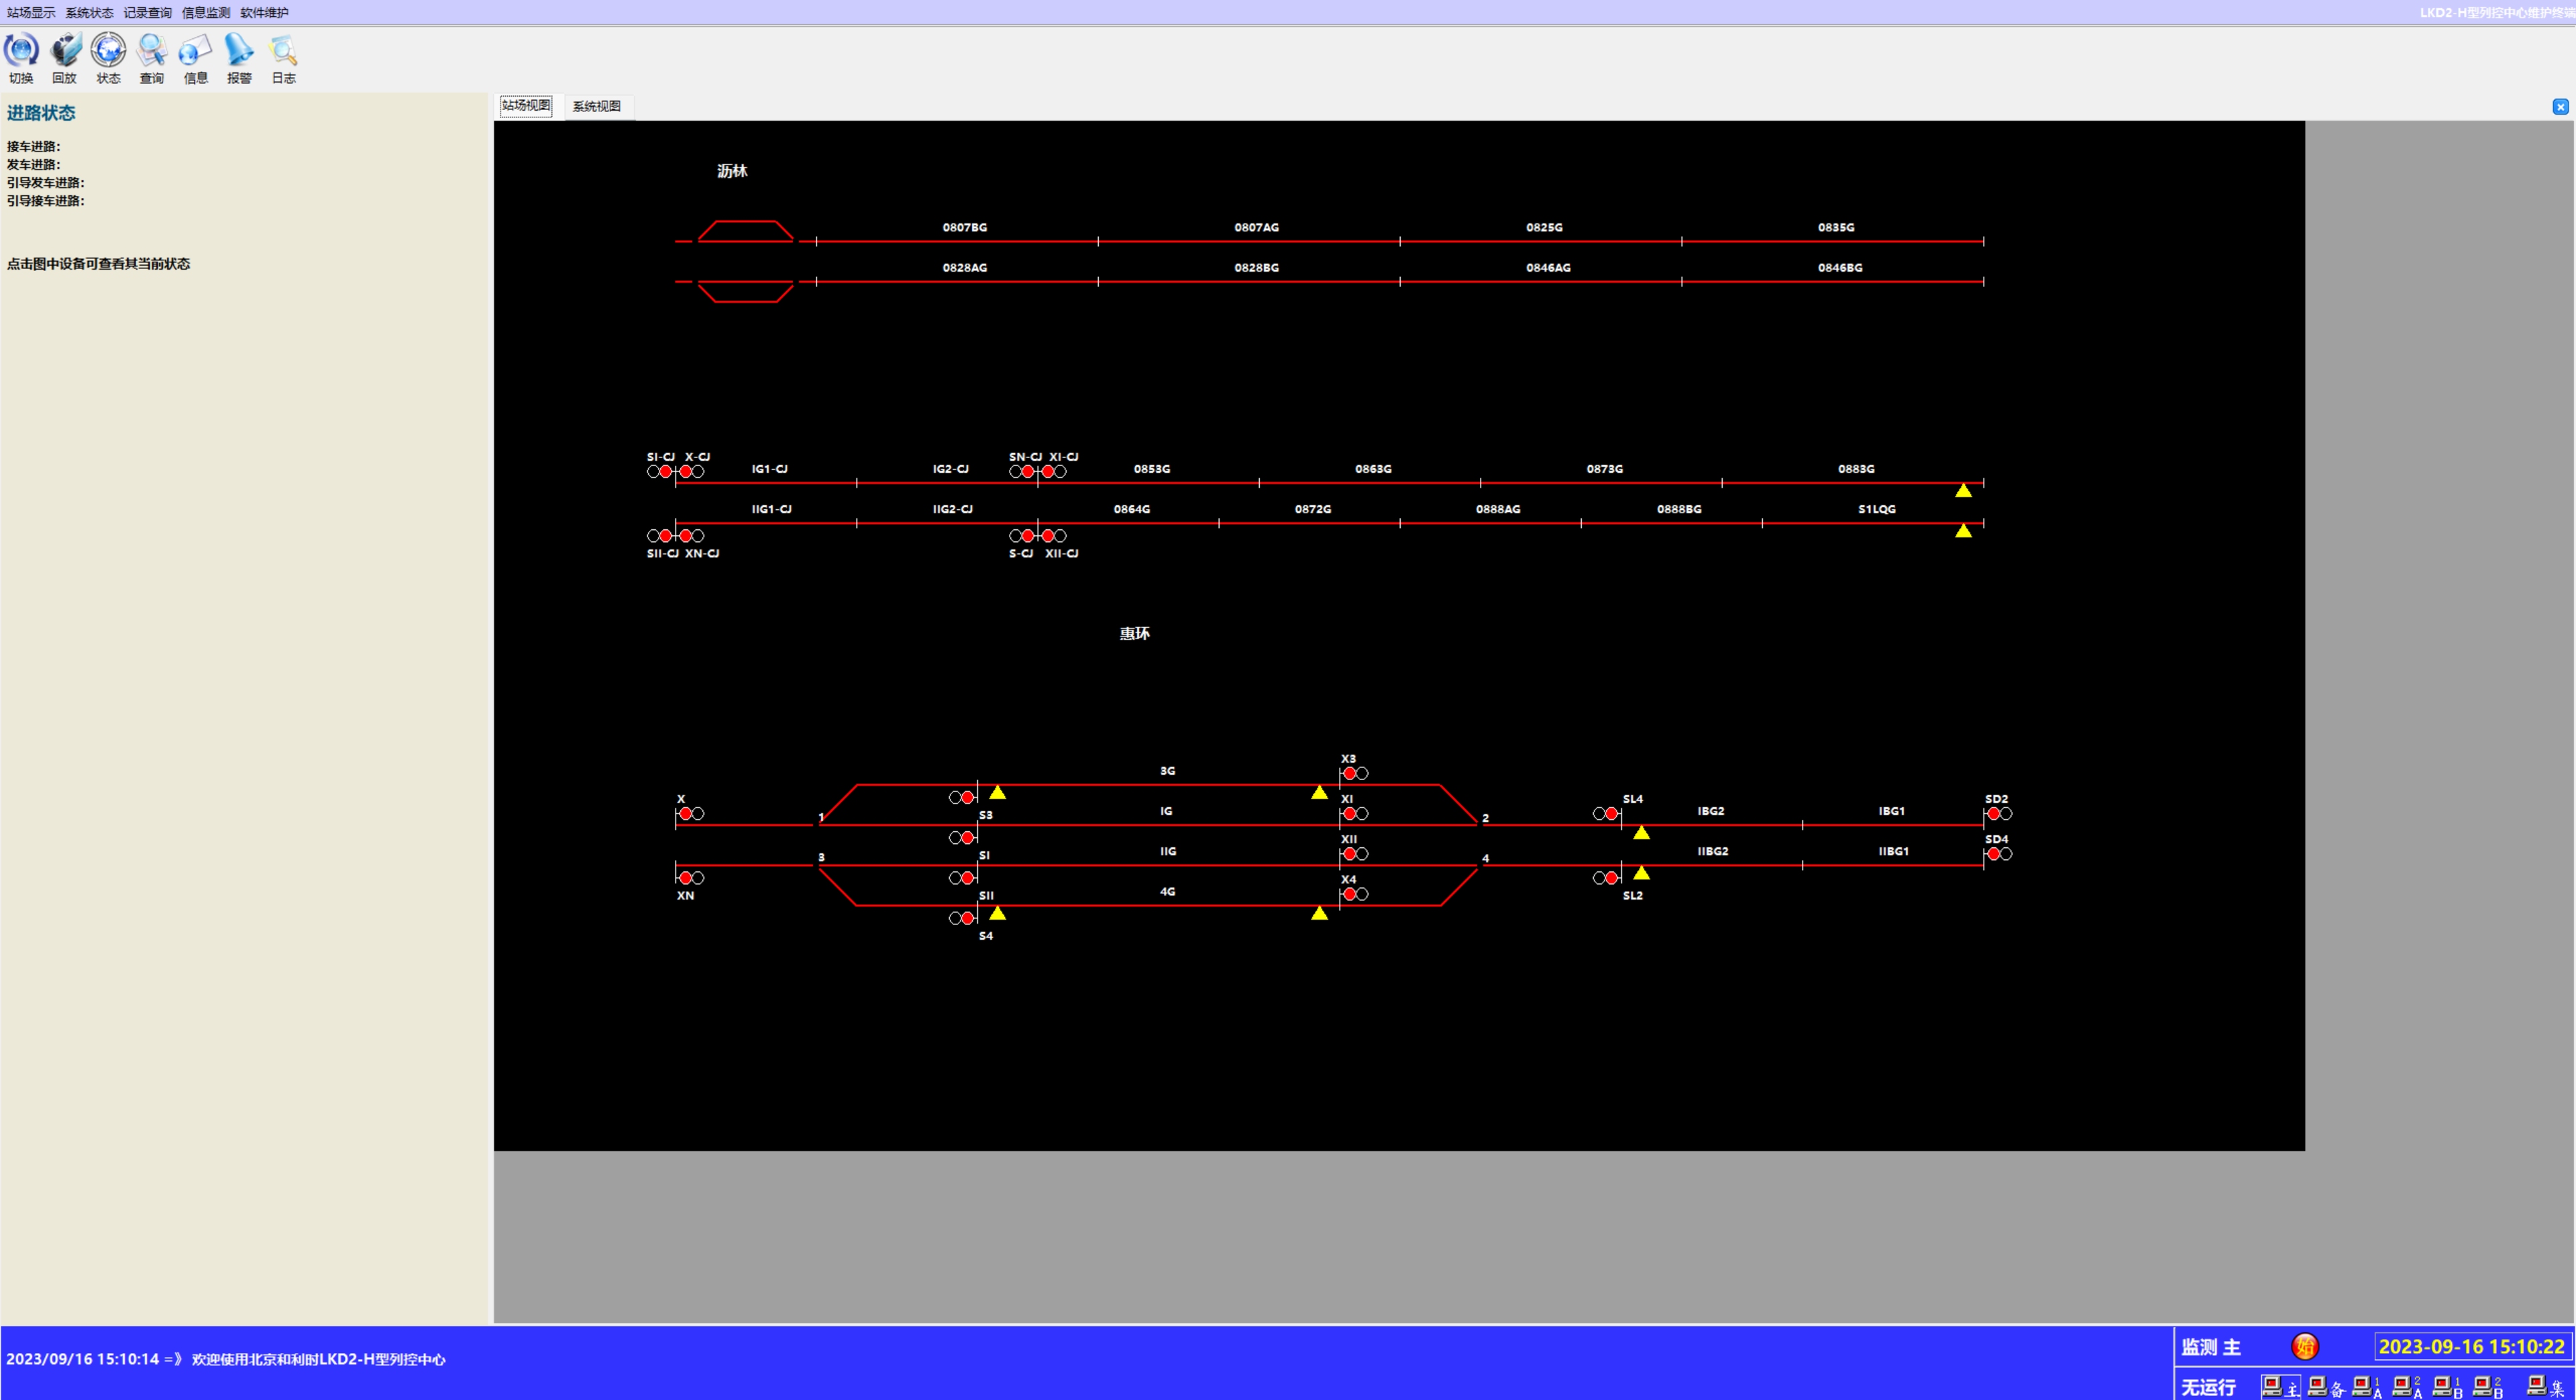The width and height of the screenshot is (2576, 1400).
Task: Select signal X3 indicator
Action: (x=1355, y=774)
